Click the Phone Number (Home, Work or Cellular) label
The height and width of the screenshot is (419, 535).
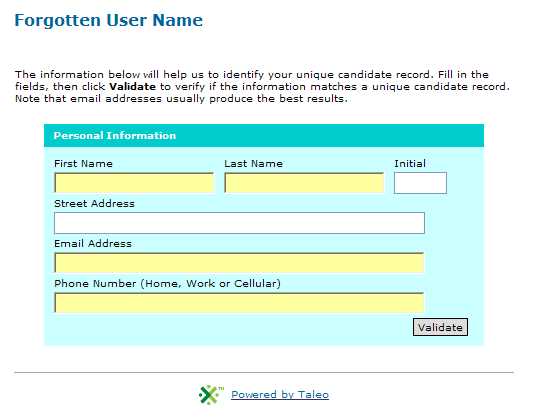[x=168, y=284]
